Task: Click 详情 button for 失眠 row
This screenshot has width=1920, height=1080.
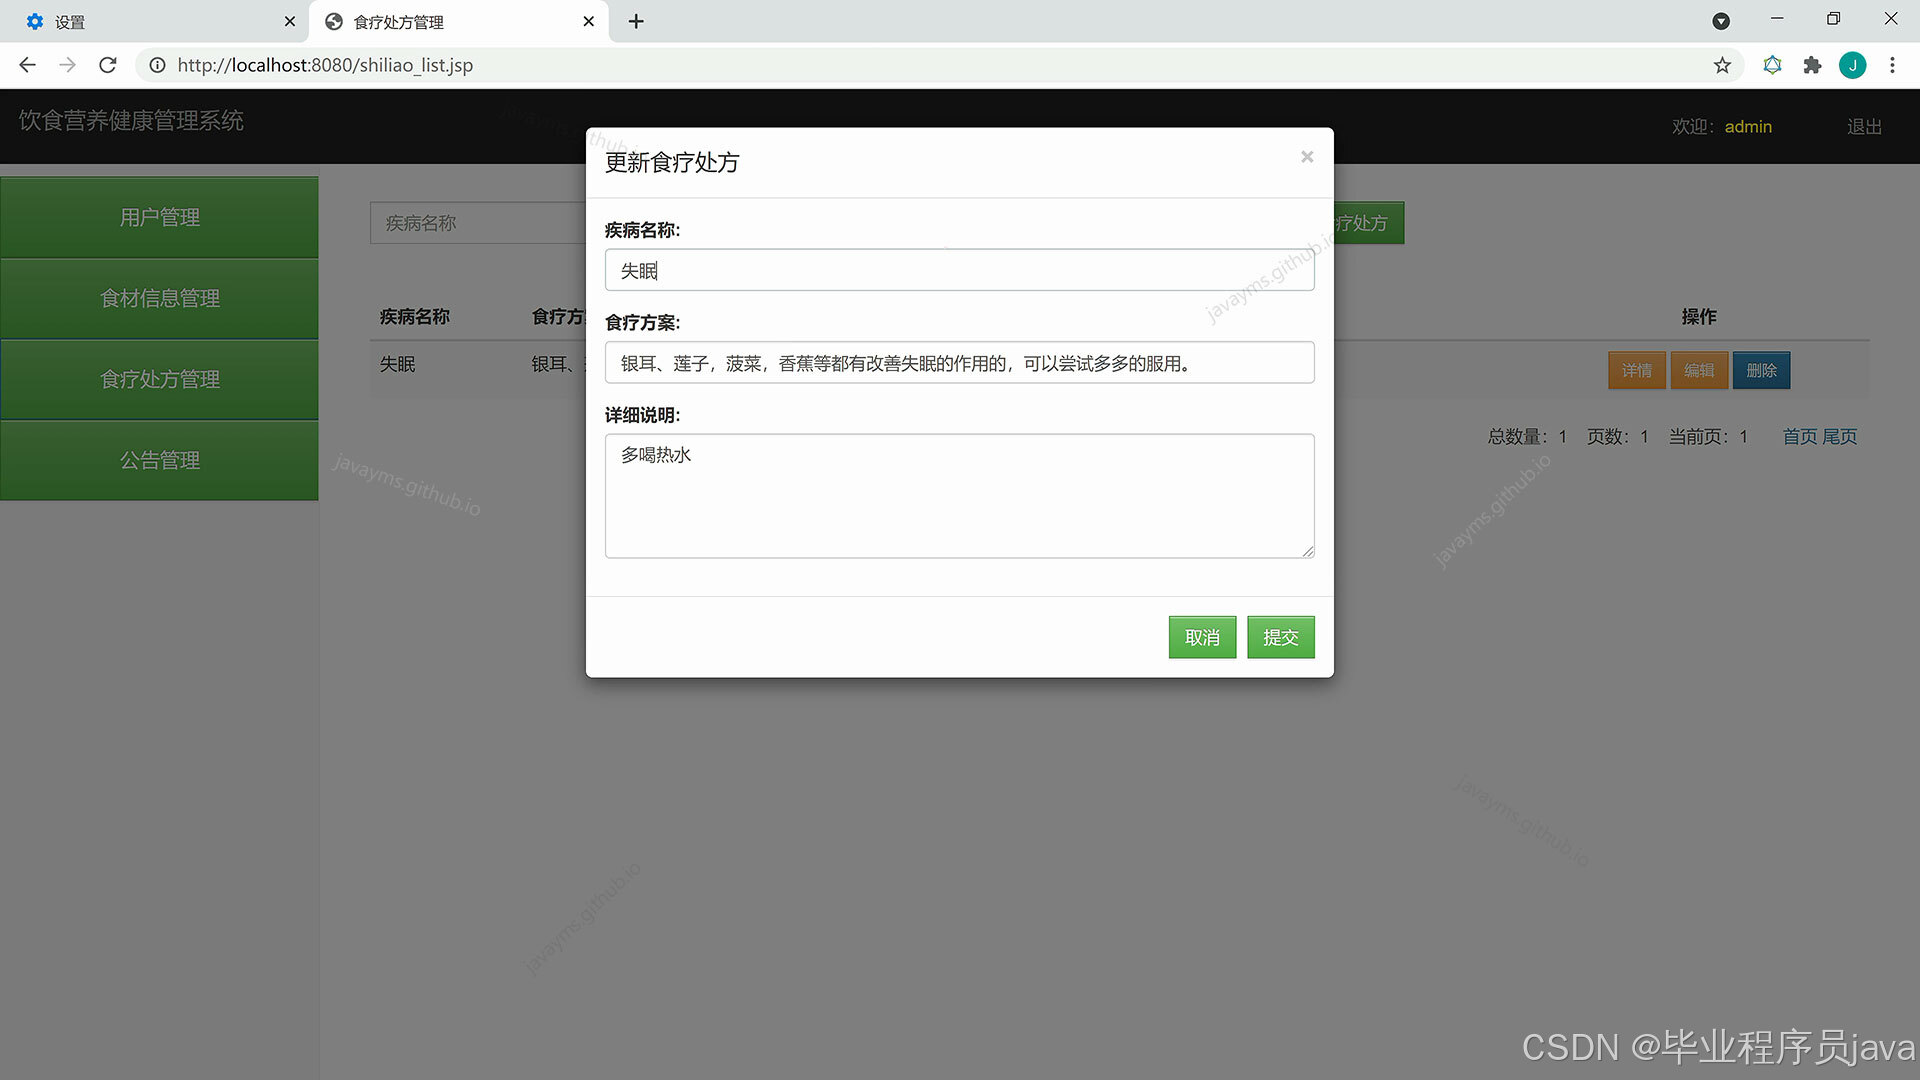Action: (1636, 370)
